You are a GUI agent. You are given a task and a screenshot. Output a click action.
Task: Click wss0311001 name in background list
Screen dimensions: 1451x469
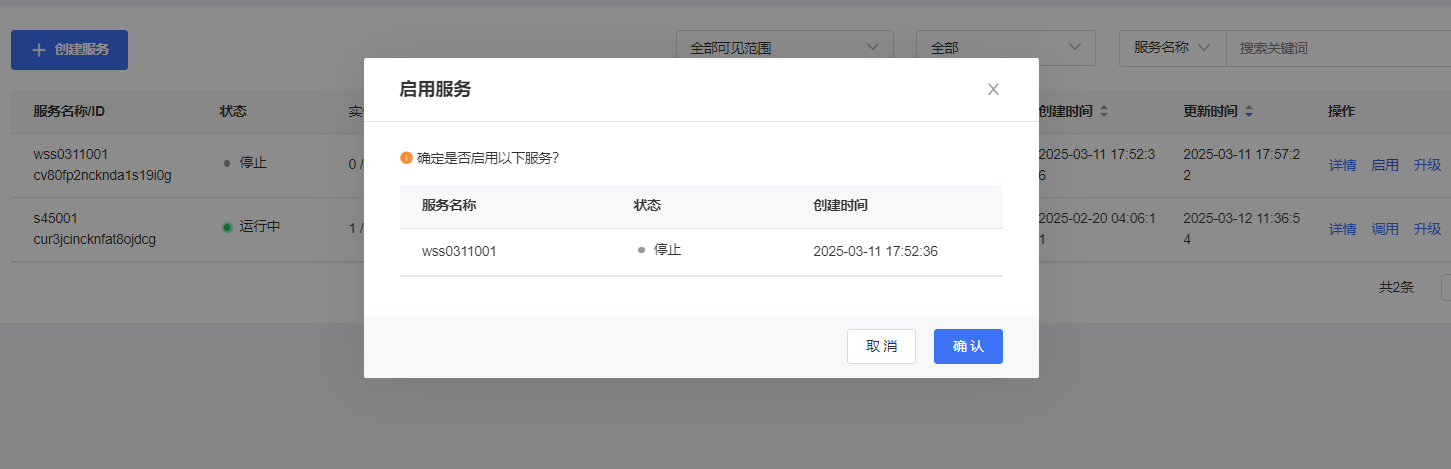point(71,154)
